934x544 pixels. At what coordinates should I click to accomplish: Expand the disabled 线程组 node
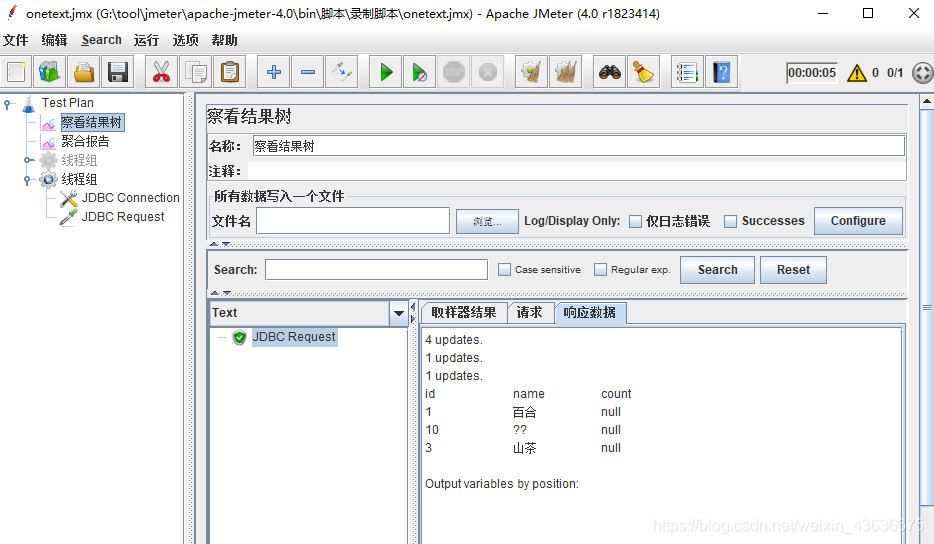(27, 160)
